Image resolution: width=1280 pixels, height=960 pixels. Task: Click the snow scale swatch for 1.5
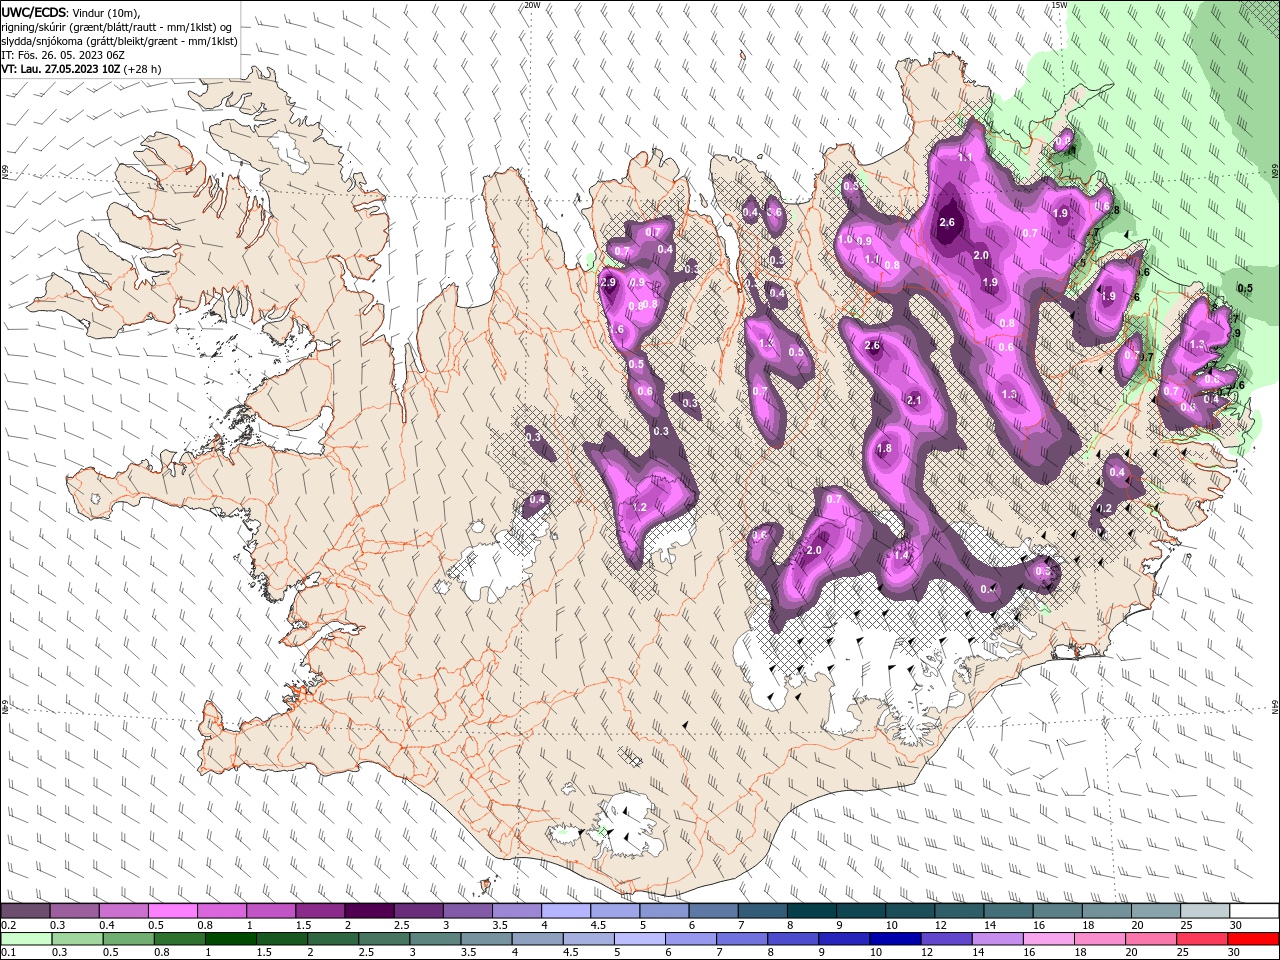(320, 911)
